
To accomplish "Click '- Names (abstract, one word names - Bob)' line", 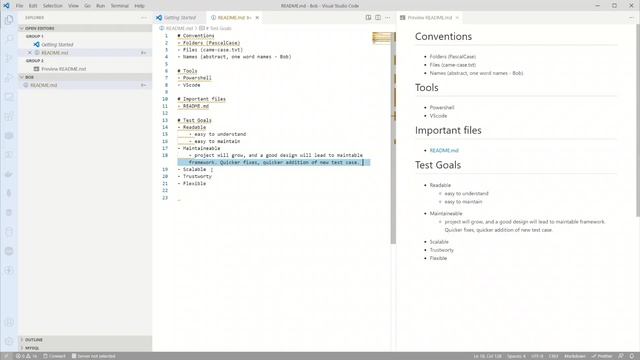I will click(x=234, y=57).
